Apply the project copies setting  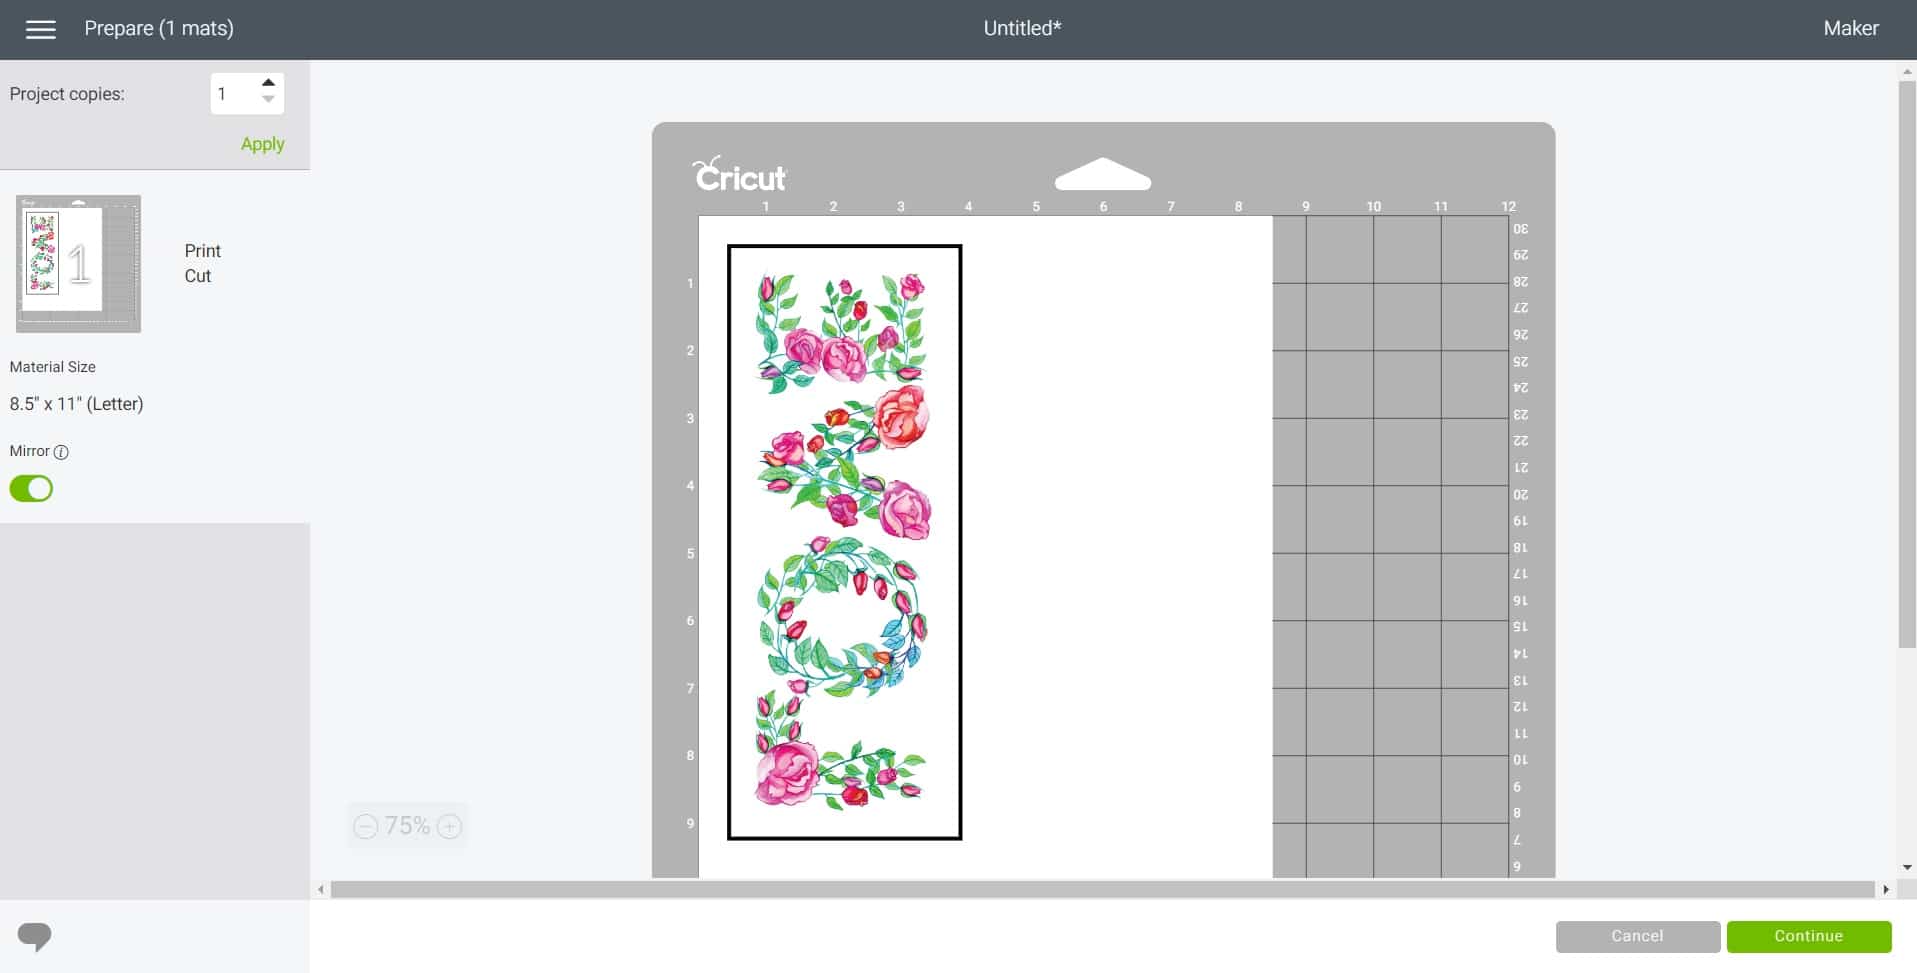262,144
